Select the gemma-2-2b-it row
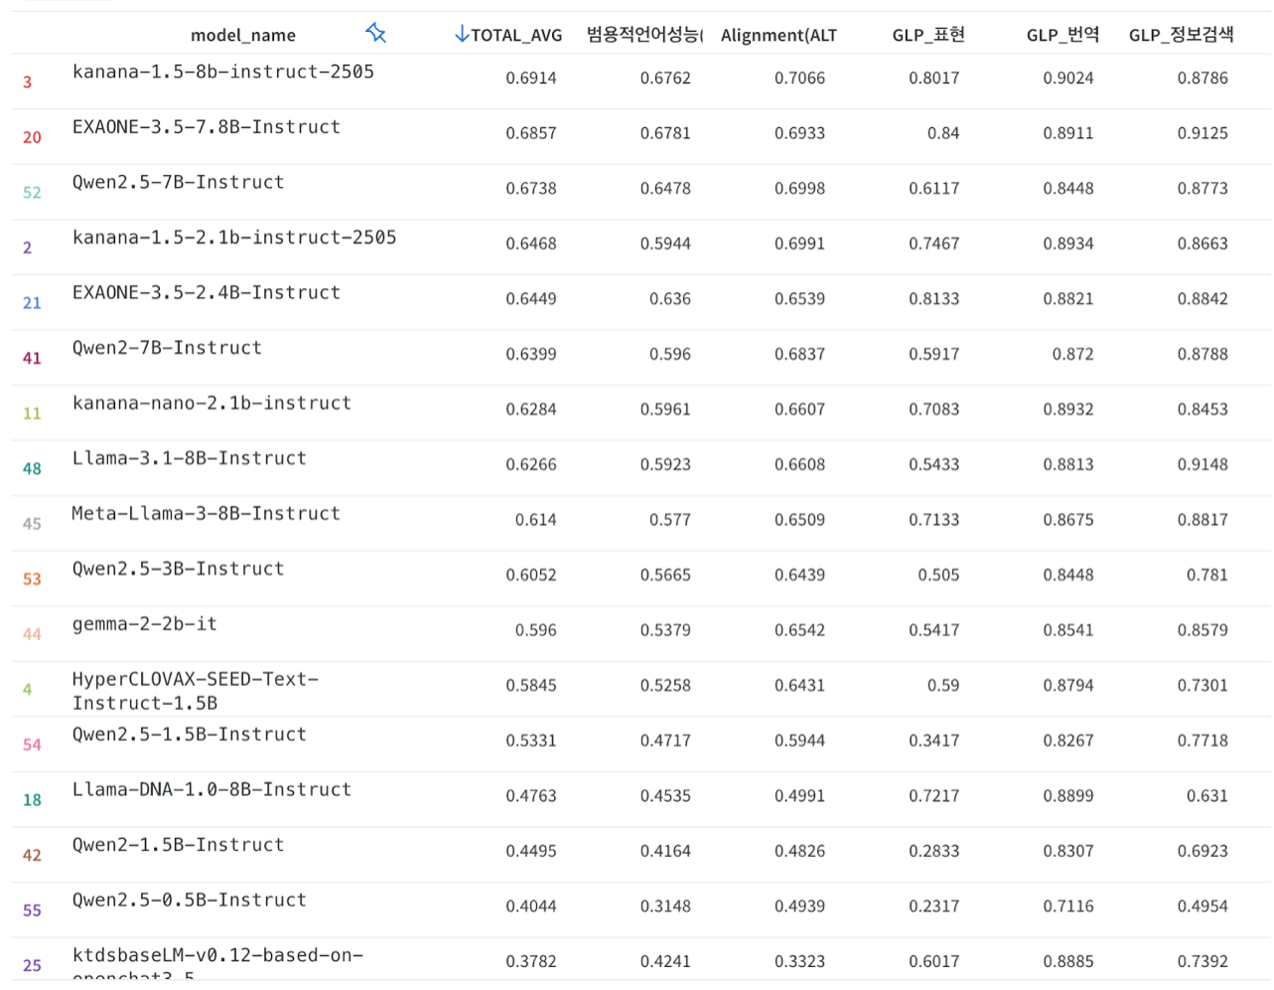 click(x=640, y=633)
